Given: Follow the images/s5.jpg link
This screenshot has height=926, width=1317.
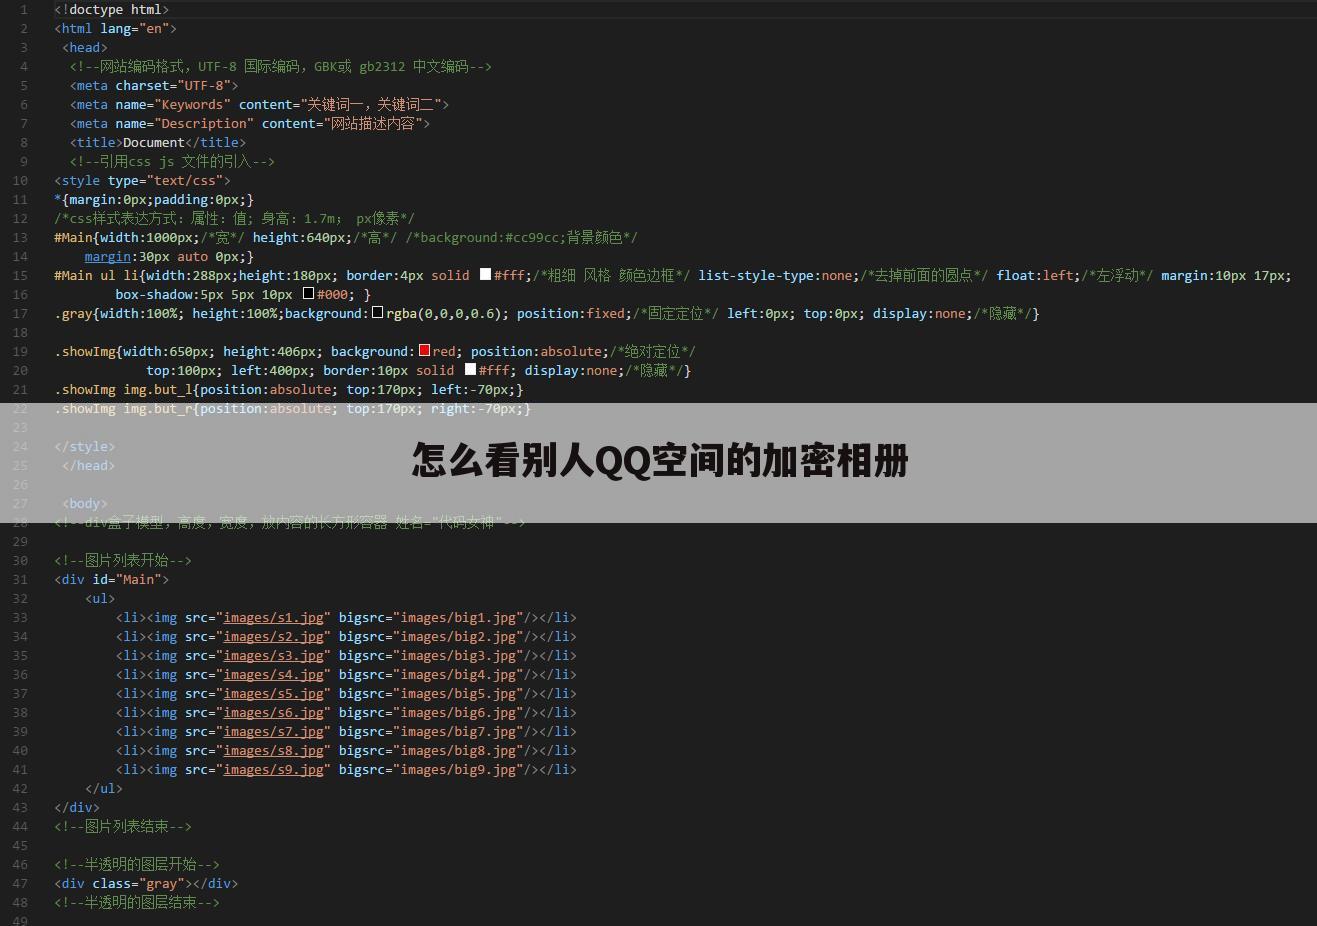Looking at the screenshot, I should click(273, 693).
